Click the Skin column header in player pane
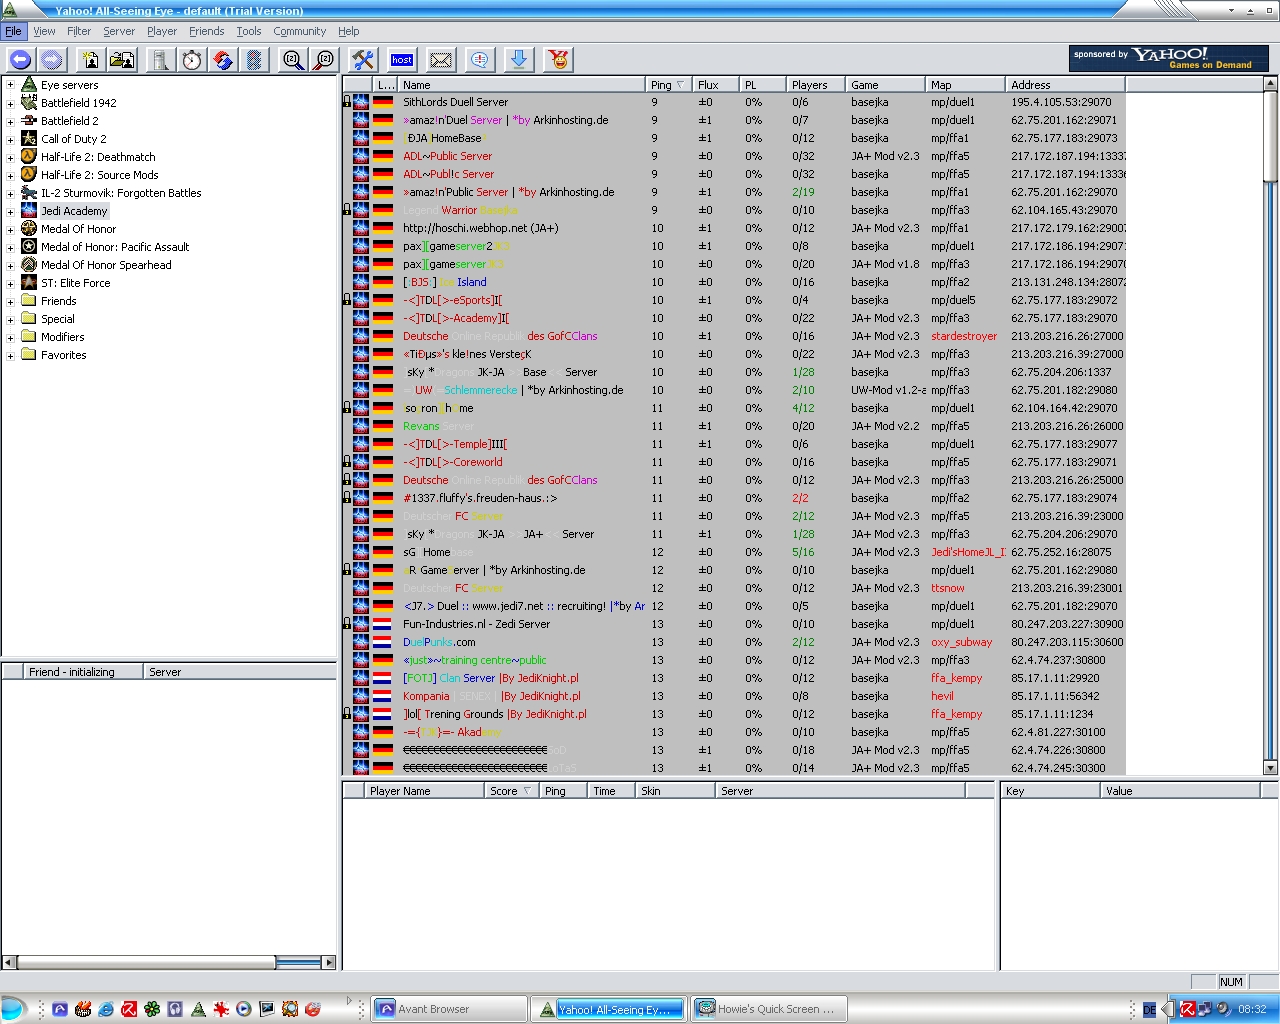 coord(675,791)
